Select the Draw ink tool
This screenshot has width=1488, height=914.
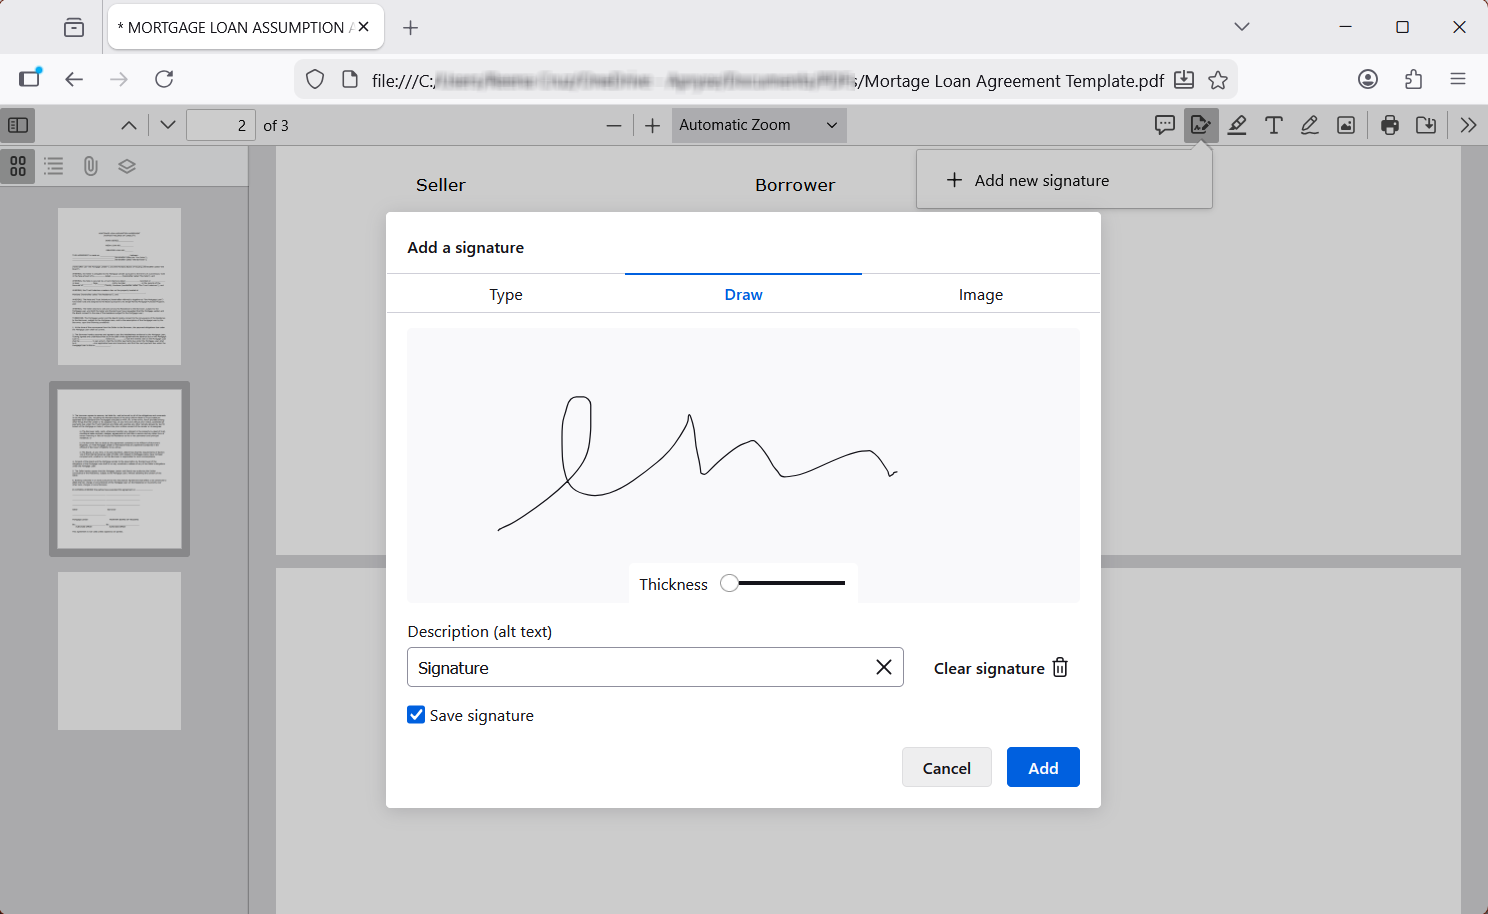click(1309, 125)
